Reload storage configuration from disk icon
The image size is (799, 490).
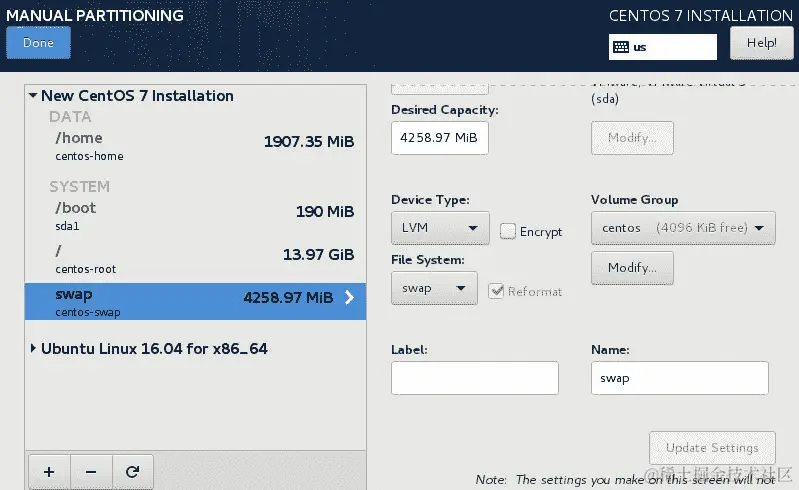(x=132, y=472)
